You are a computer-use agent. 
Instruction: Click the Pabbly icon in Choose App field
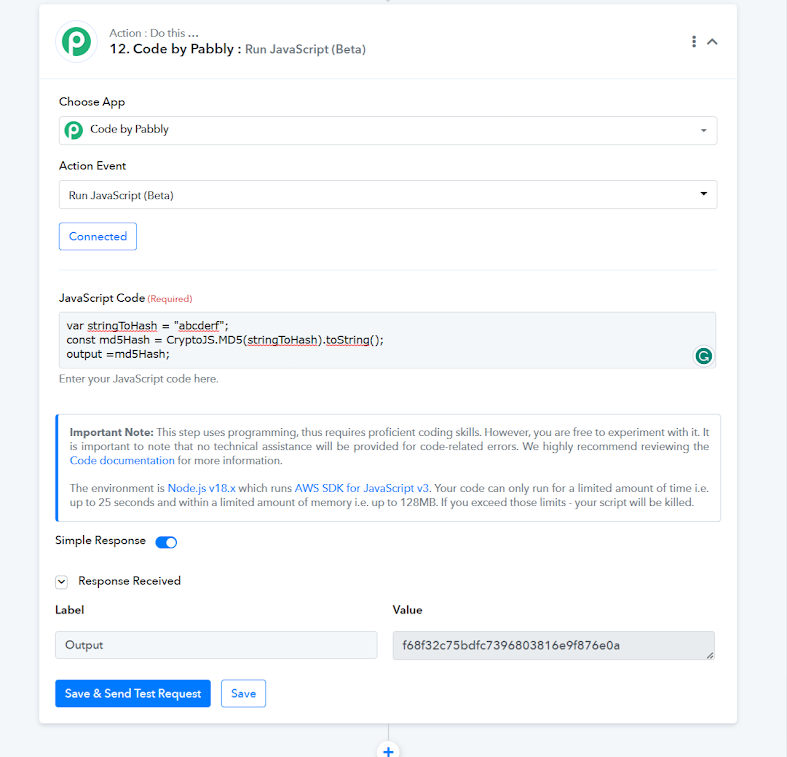coord(74,130)
